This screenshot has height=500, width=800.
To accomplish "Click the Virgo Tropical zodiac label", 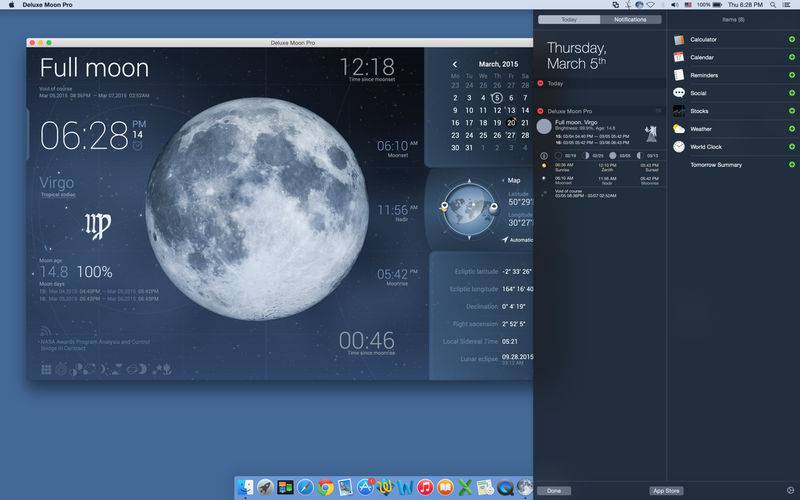I will point(57,186).
